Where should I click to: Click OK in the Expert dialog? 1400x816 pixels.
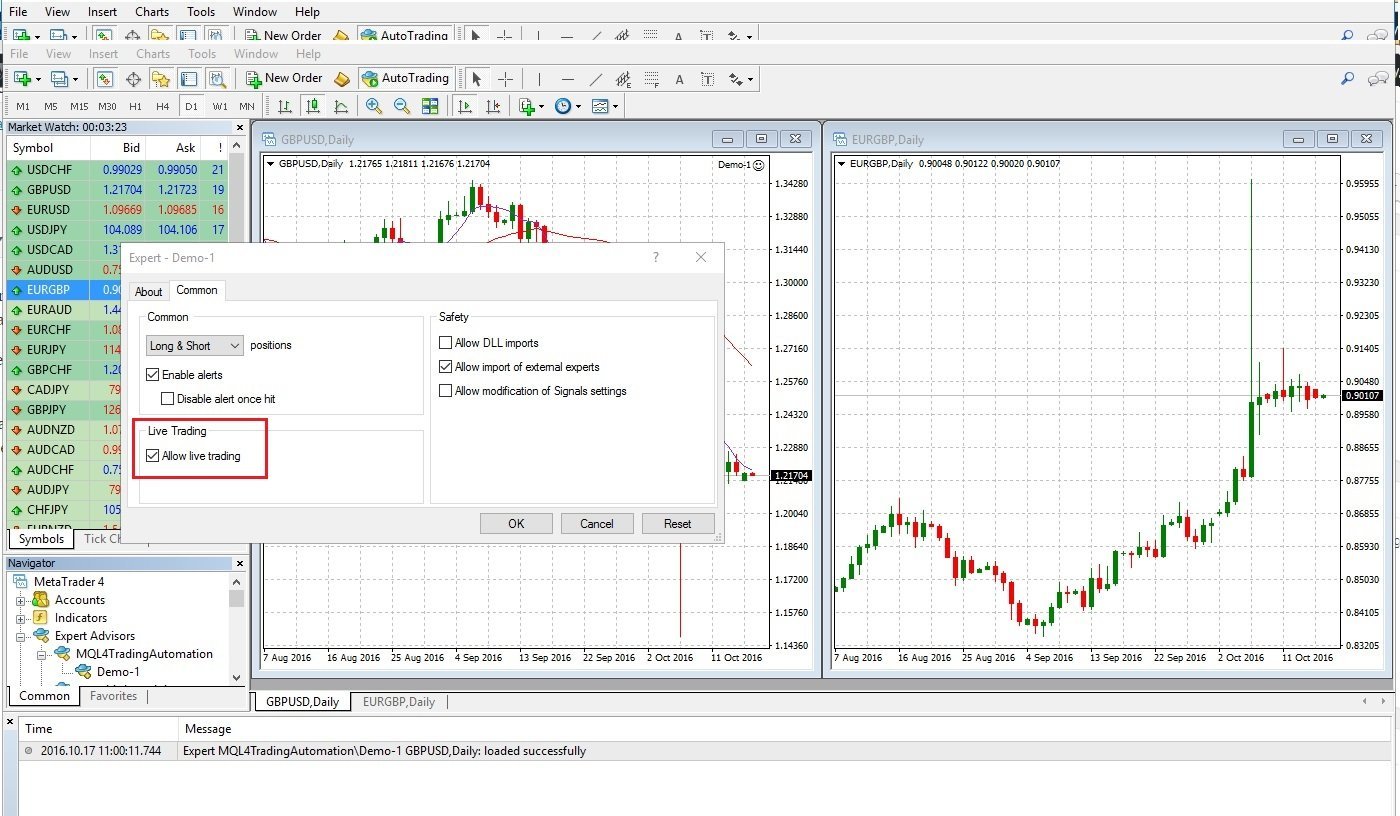(516, 524)
